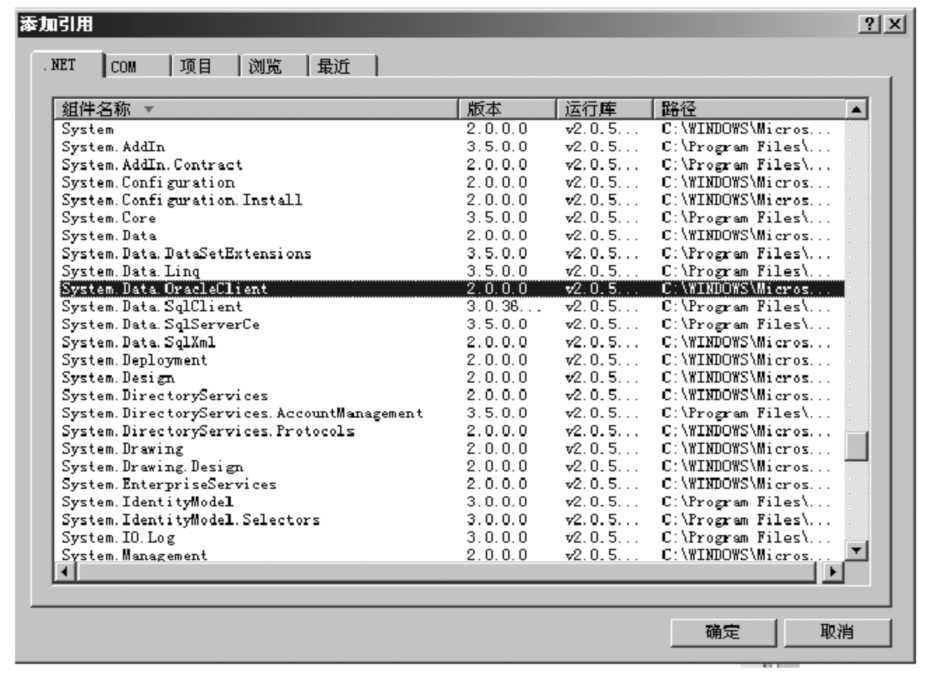
Task: Click the vertical scrollbar down arrow
Action: pyautogui.click(x=856, y=550)
